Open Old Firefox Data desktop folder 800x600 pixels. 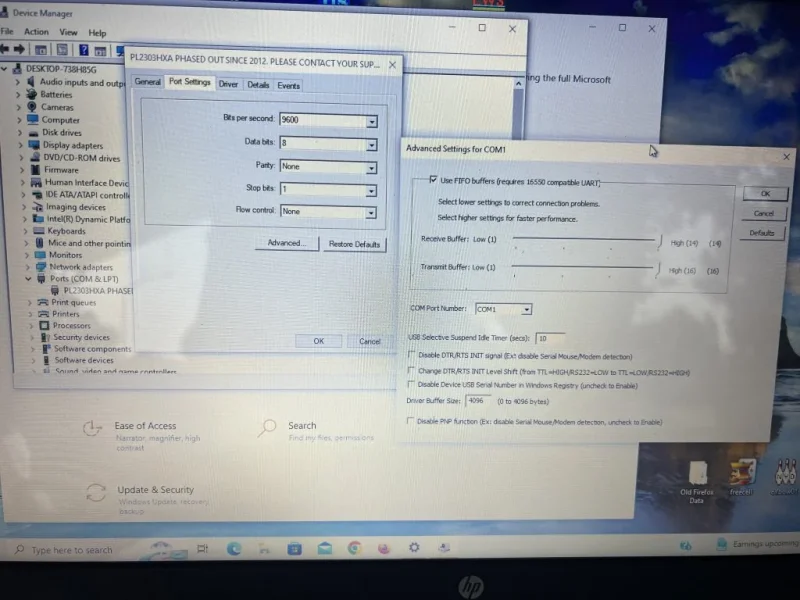697,481
